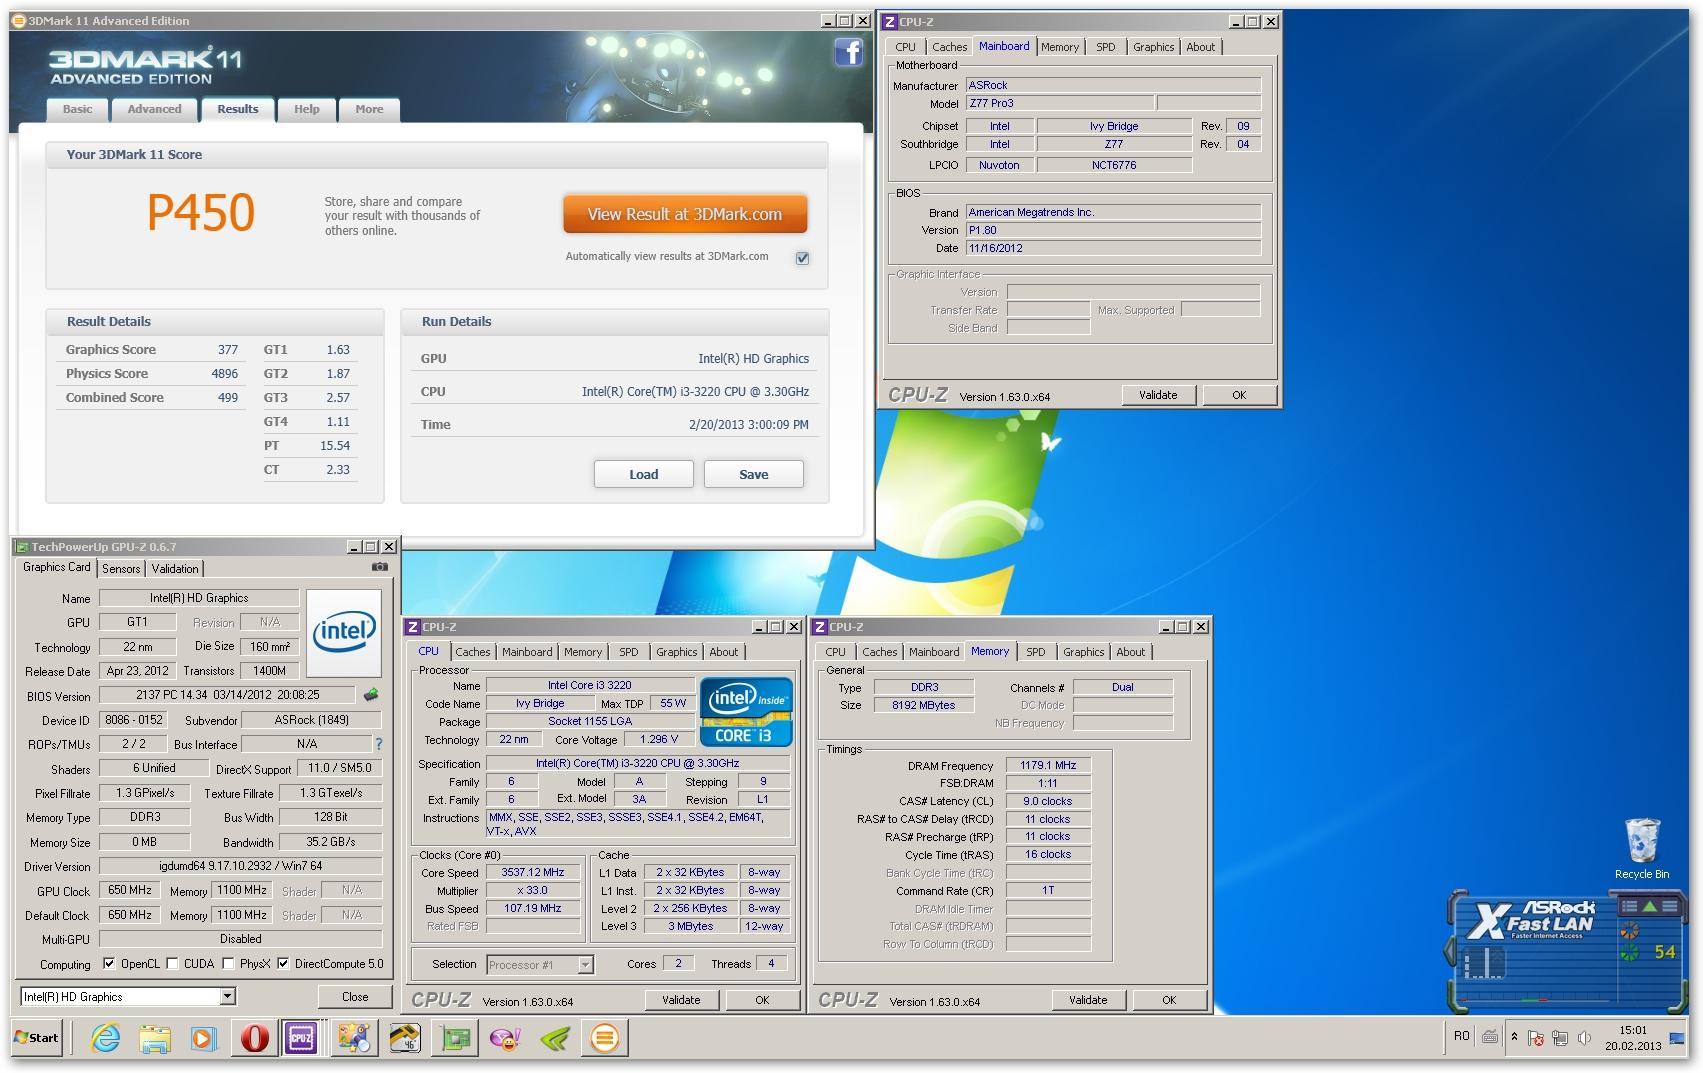
Task: Open the RO input language selector
Action: [1462, 1036]
